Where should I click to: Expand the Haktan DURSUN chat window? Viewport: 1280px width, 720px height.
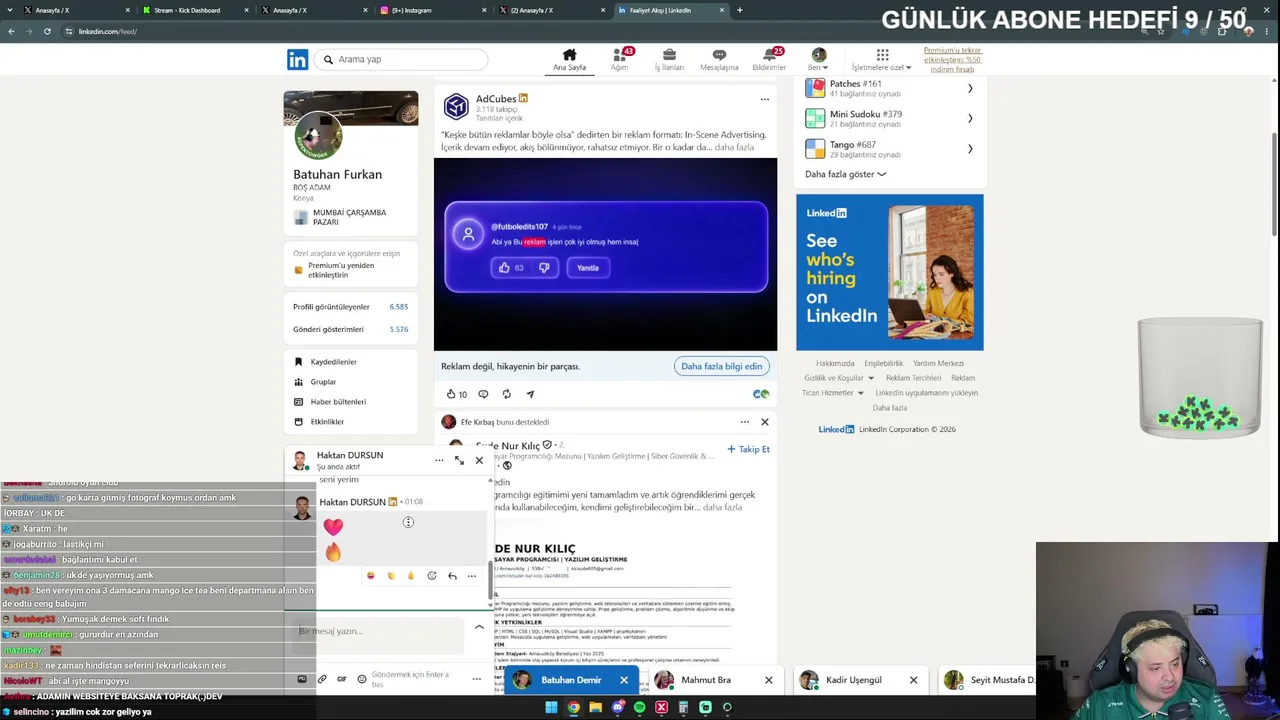pos(459,460)
